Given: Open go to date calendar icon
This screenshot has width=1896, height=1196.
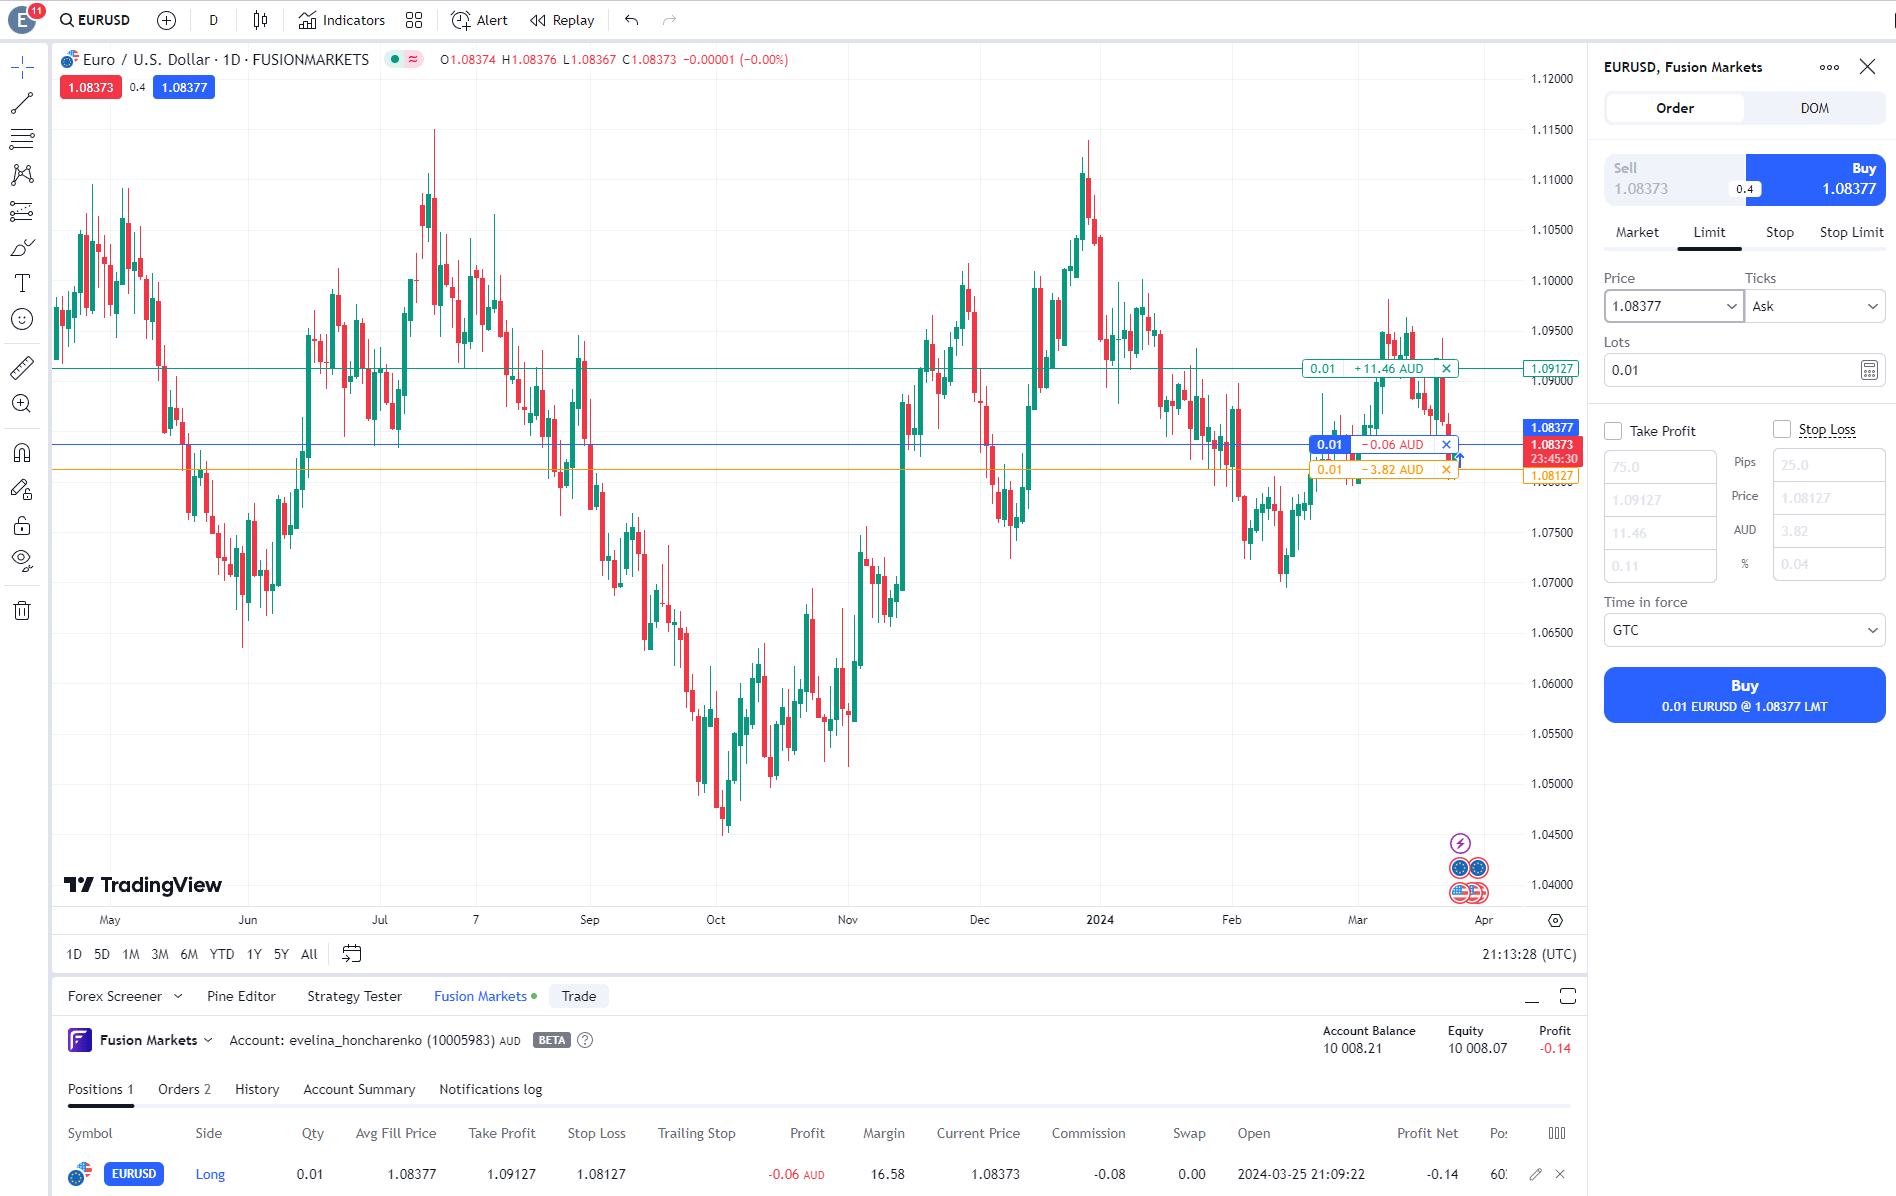Looking at the screenshot, I should point(351,953).
